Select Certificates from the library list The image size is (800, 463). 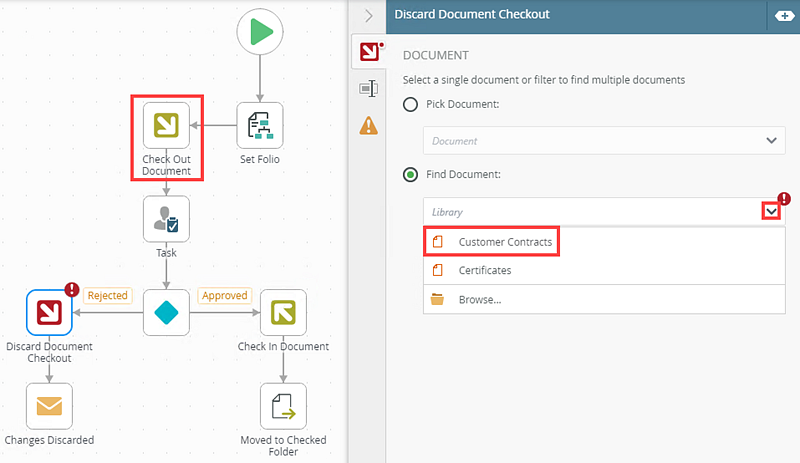pyautogui.click(x=484, y=270)
